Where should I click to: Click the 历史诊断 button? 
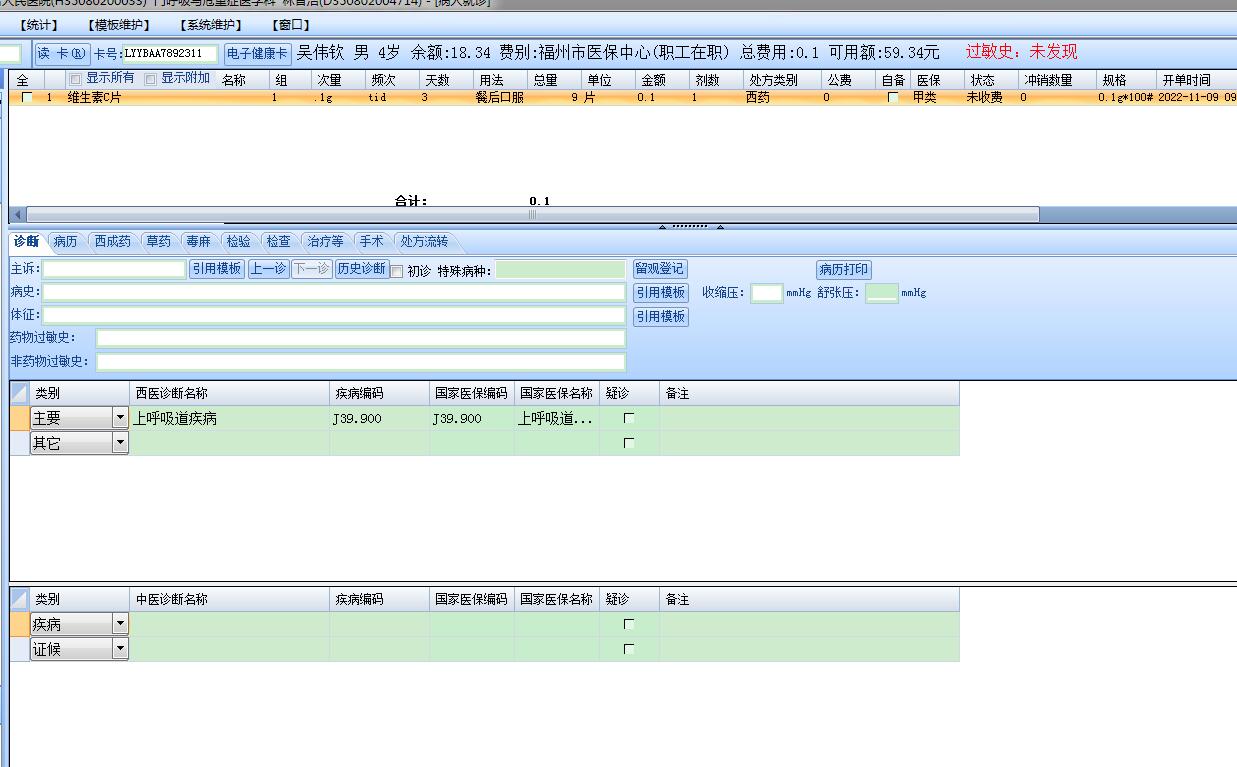coord(361,269)
